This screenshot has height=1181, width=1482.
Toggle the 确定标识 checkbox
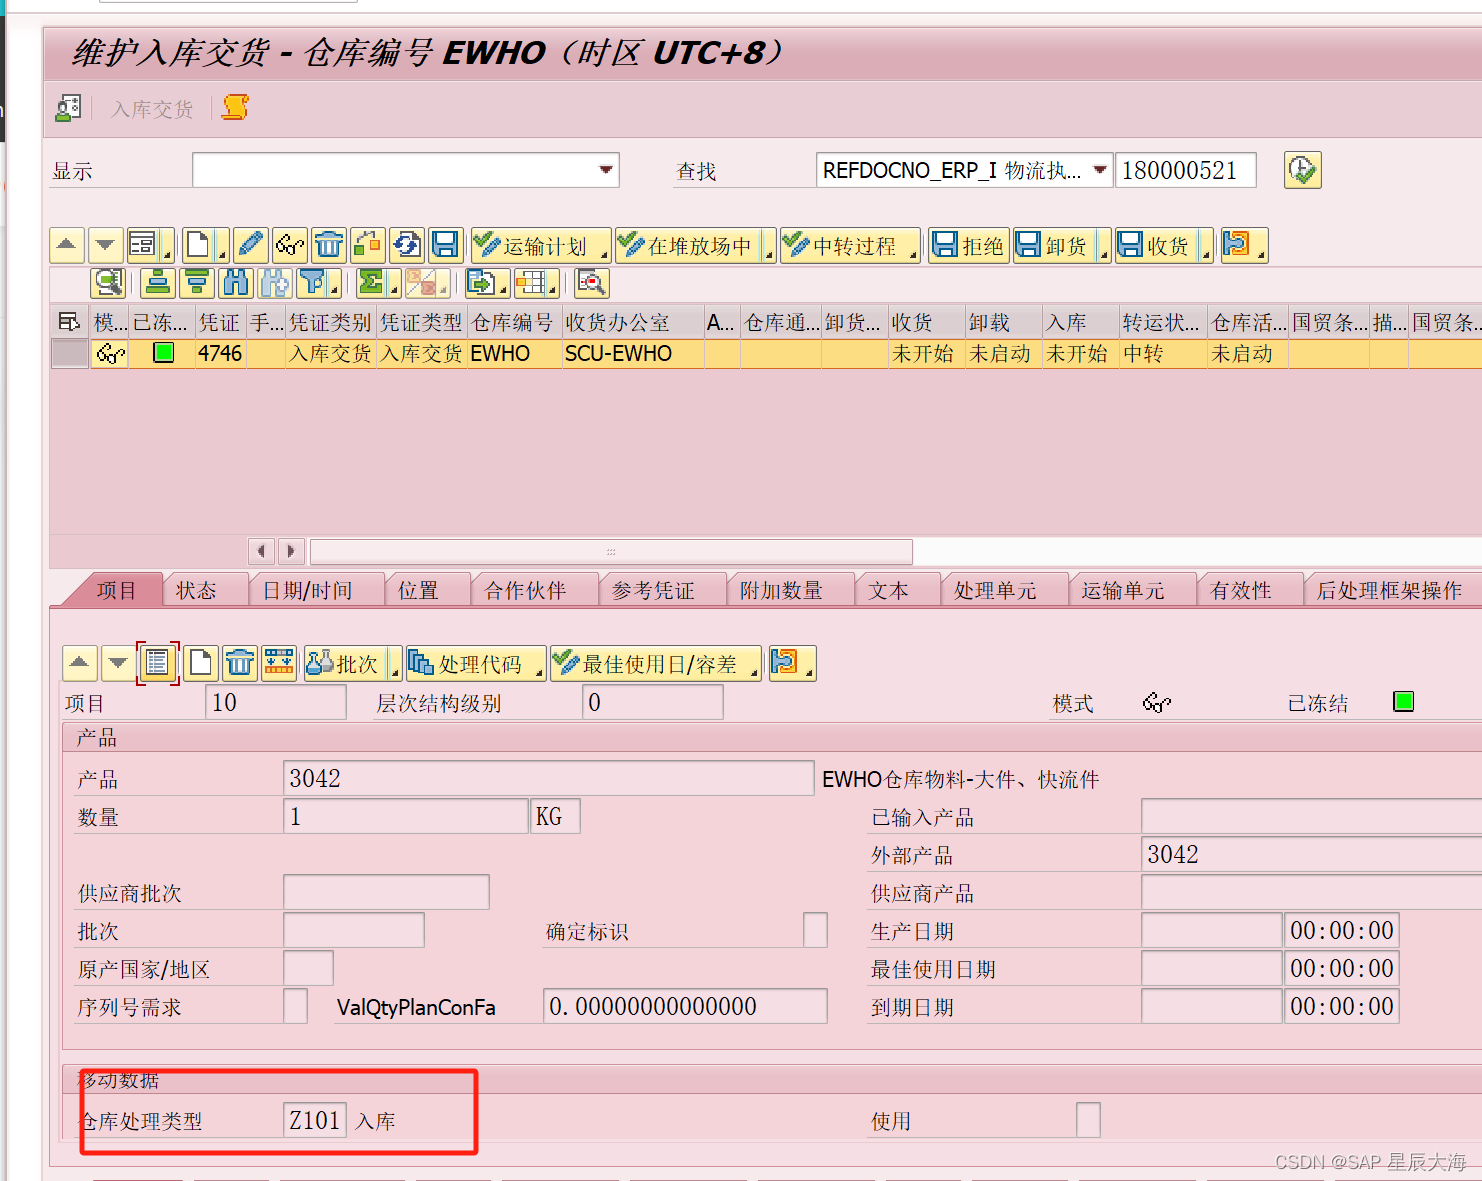[x=815, y=930]
